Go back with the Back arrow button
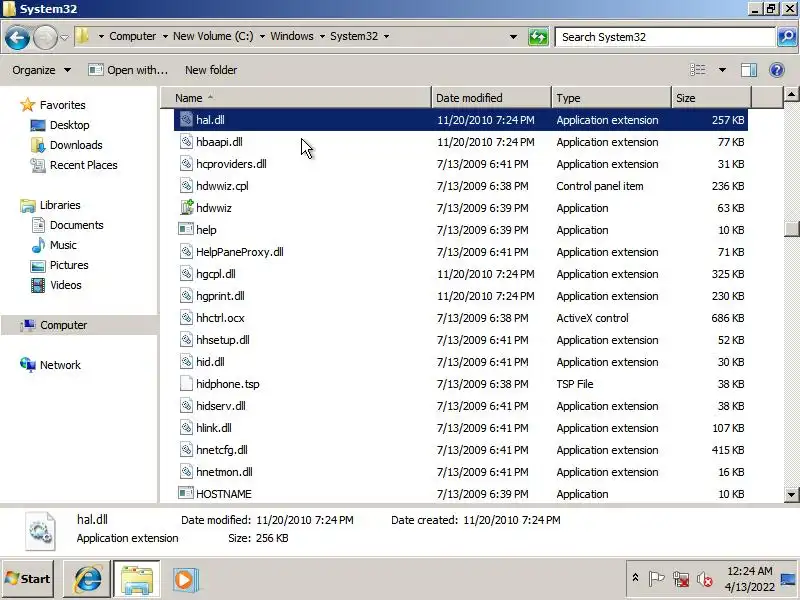The height and width of the screenshot is (600, 800). point(17,37)
